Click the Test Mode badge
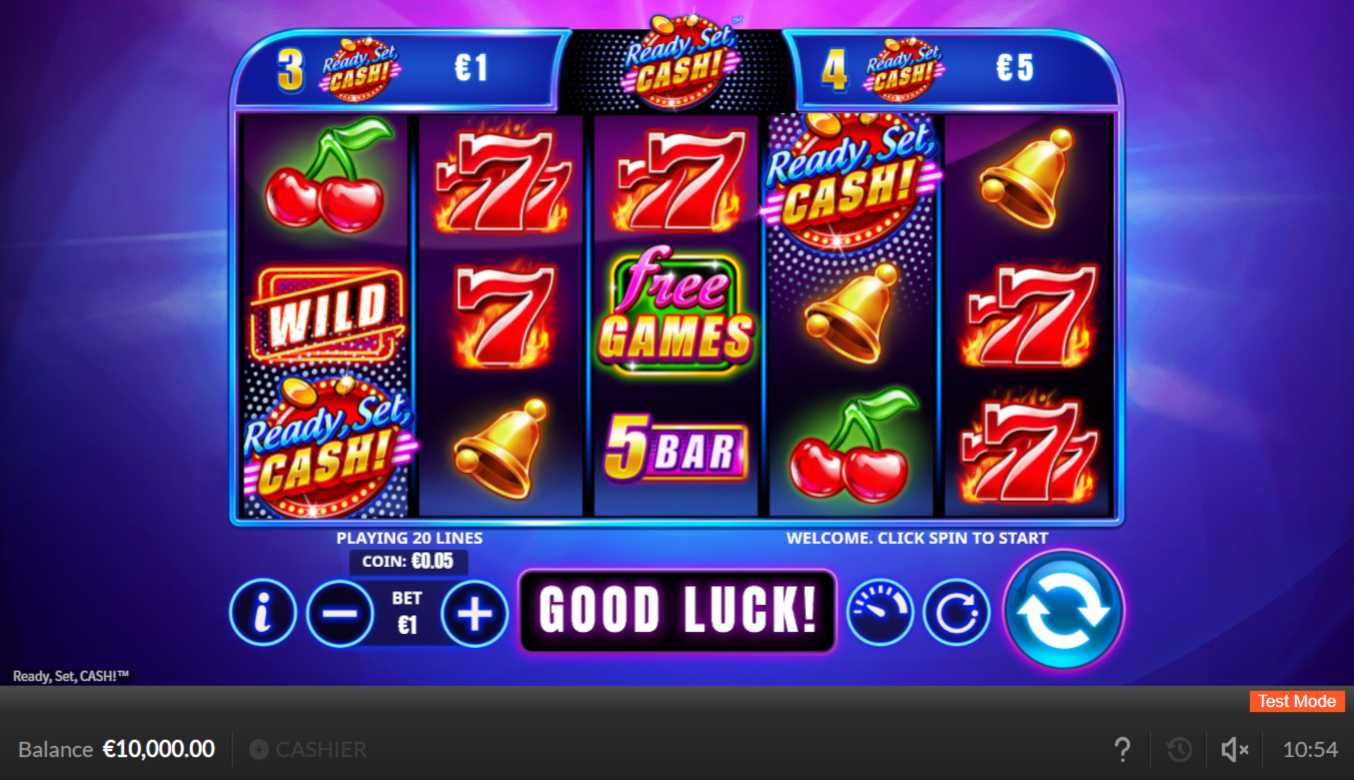This screenshot has height=780, width=1354. (x=1297, y=701)
